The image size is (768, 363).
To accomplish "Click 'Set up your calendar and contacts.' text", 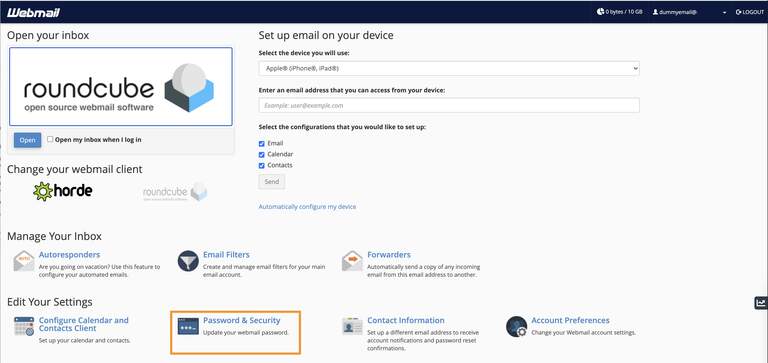I will tap(85, 340).
